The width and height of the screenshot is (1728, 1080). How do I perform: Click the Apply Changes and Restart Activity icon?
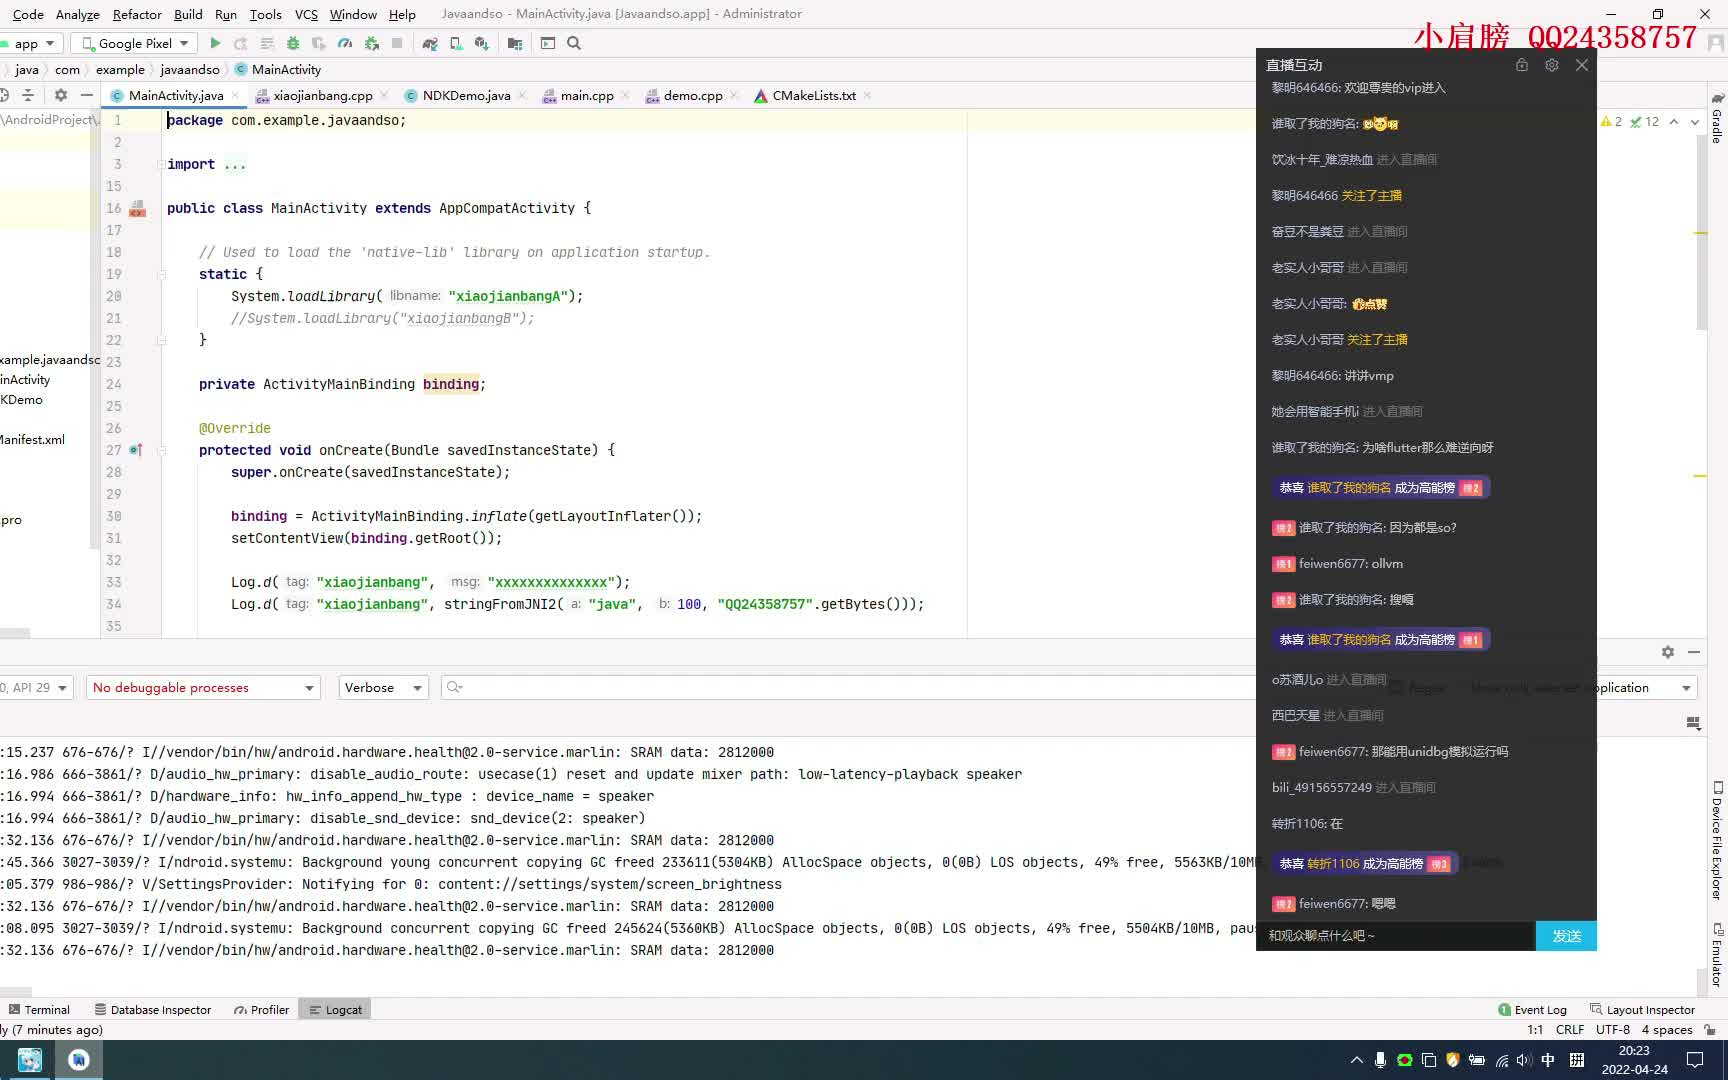(240, 43)
